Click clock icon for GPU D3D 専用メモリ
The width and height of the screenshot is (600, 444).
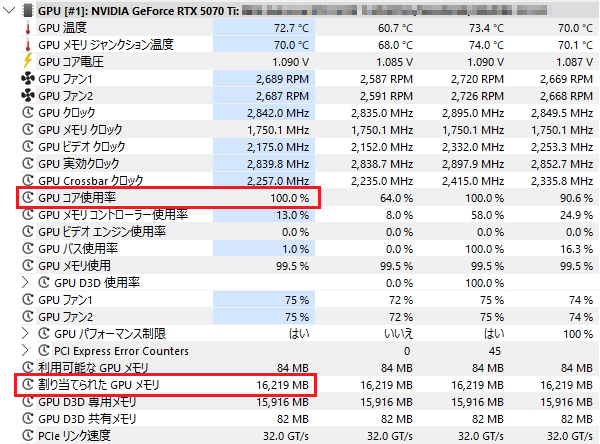point(28,402)
